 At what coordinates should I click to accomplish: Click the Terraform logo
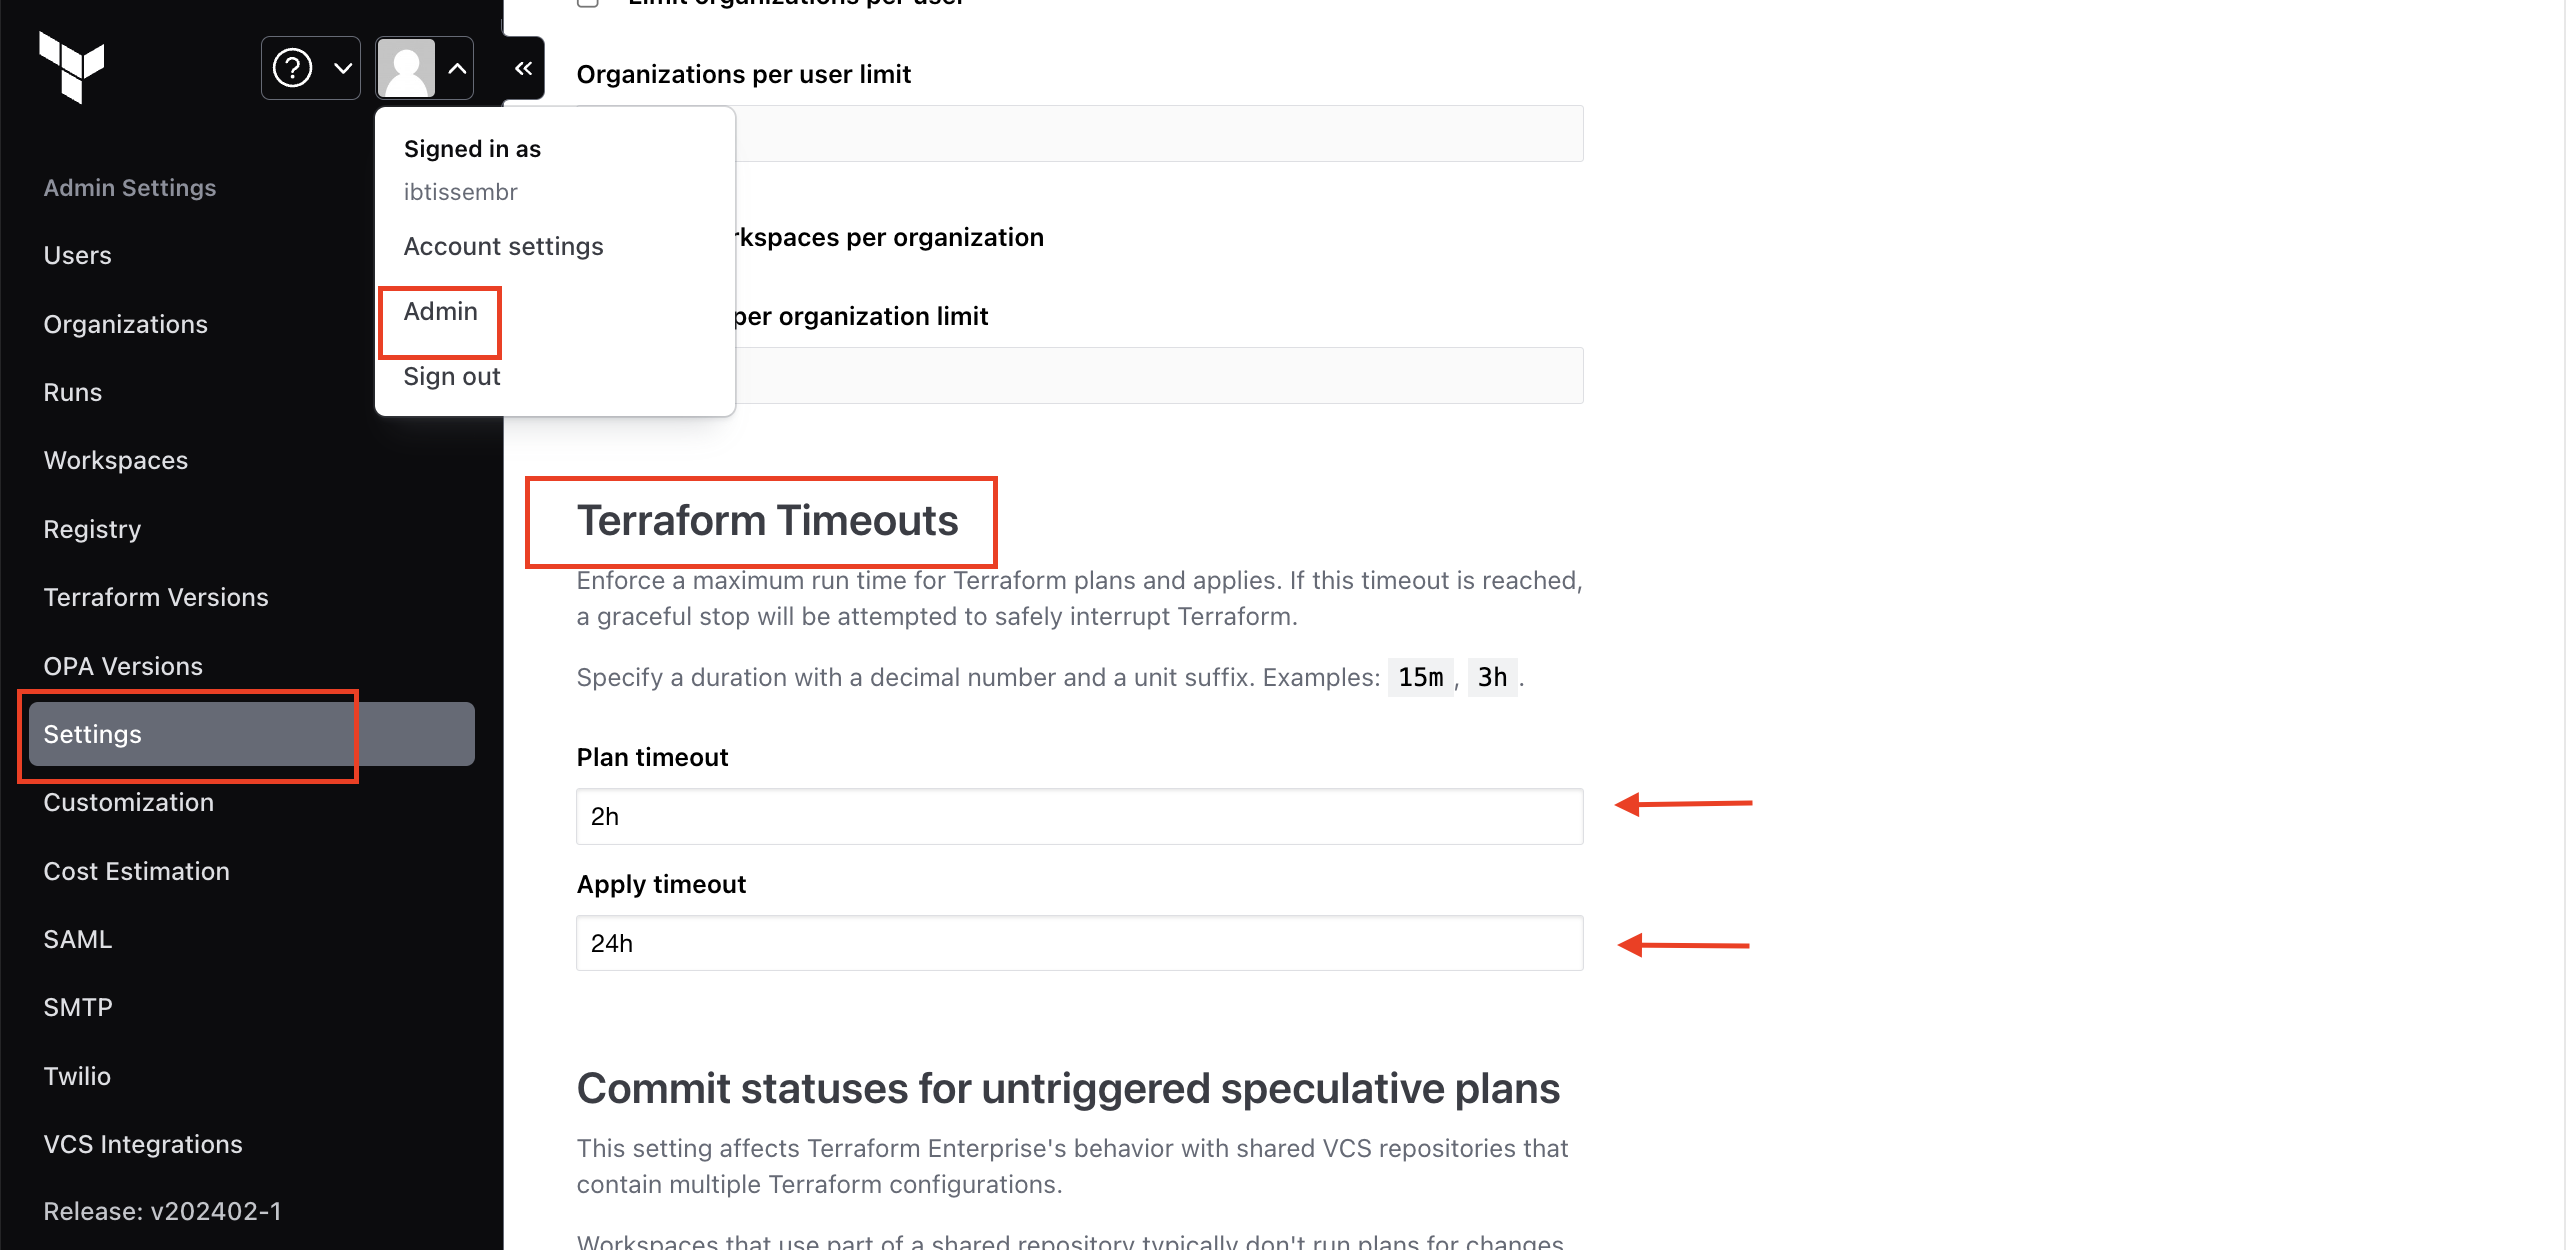[x=71, y=66]
